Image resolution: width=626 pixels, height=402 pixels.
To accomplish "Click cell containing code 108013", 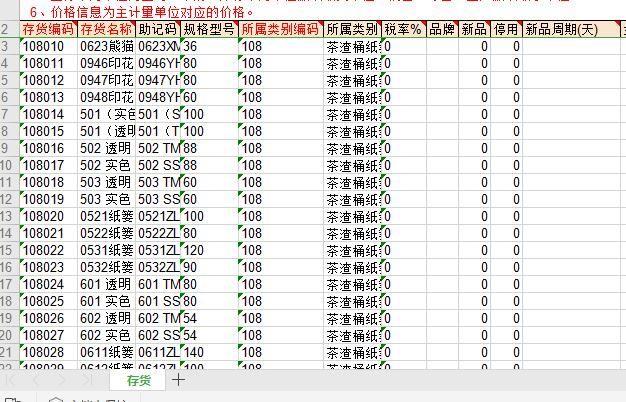I will click(x=48, y=97).
